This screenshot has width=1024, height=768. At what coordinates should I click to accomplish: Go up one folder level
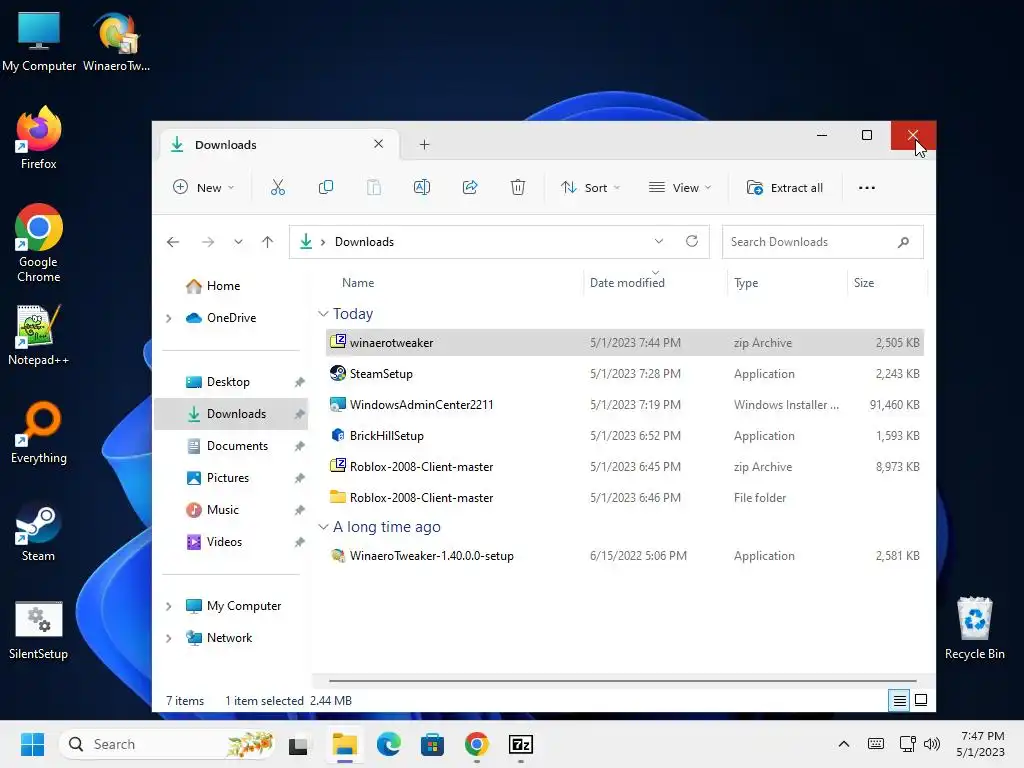click(x=267, y=242)
